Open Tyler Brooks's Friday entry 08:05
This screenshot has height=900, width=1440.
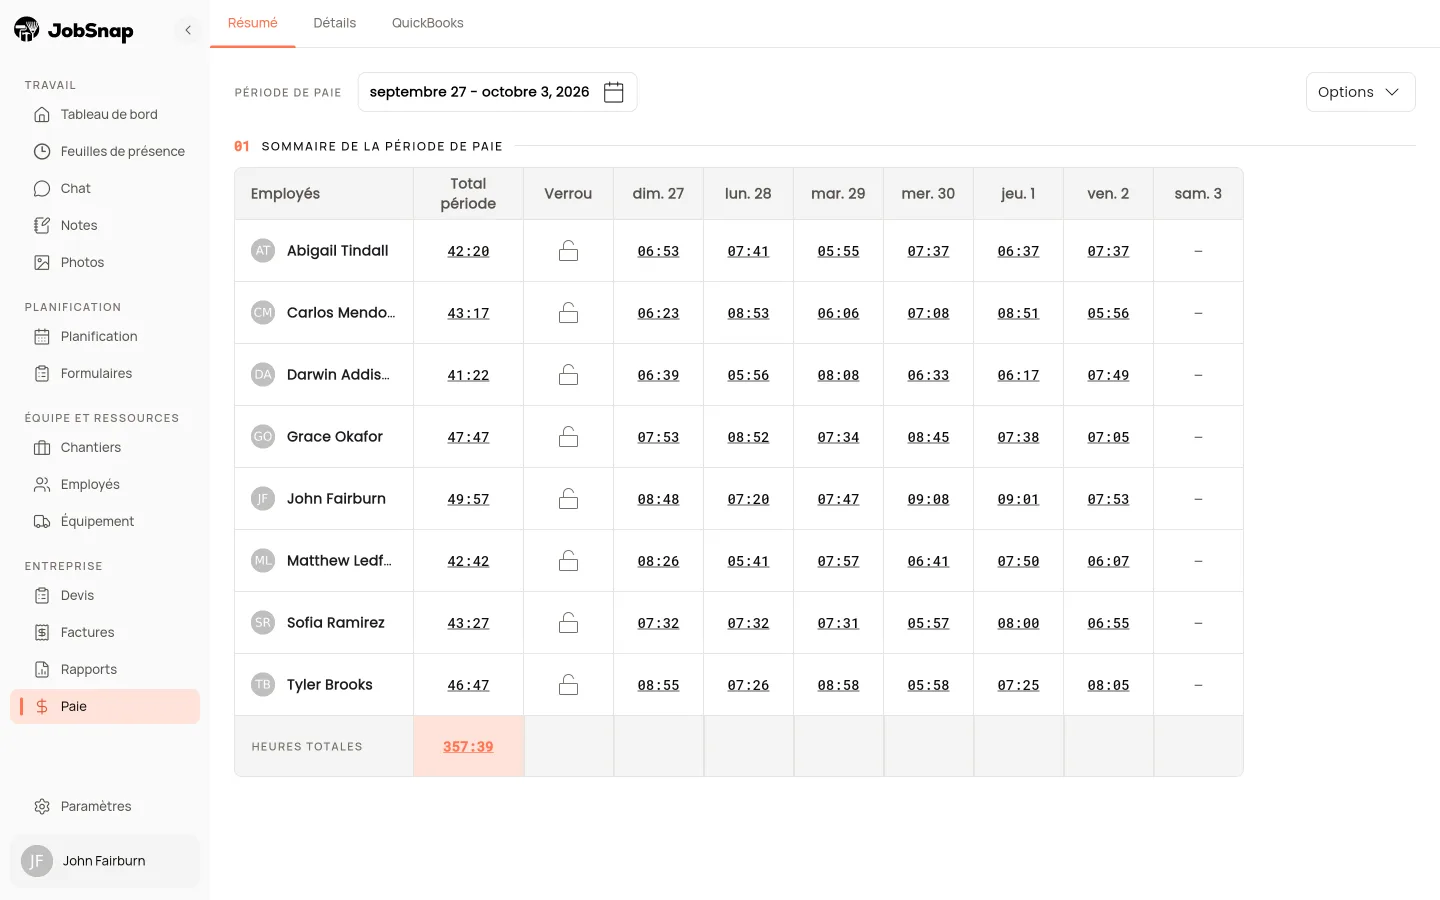pos(1108,685)
